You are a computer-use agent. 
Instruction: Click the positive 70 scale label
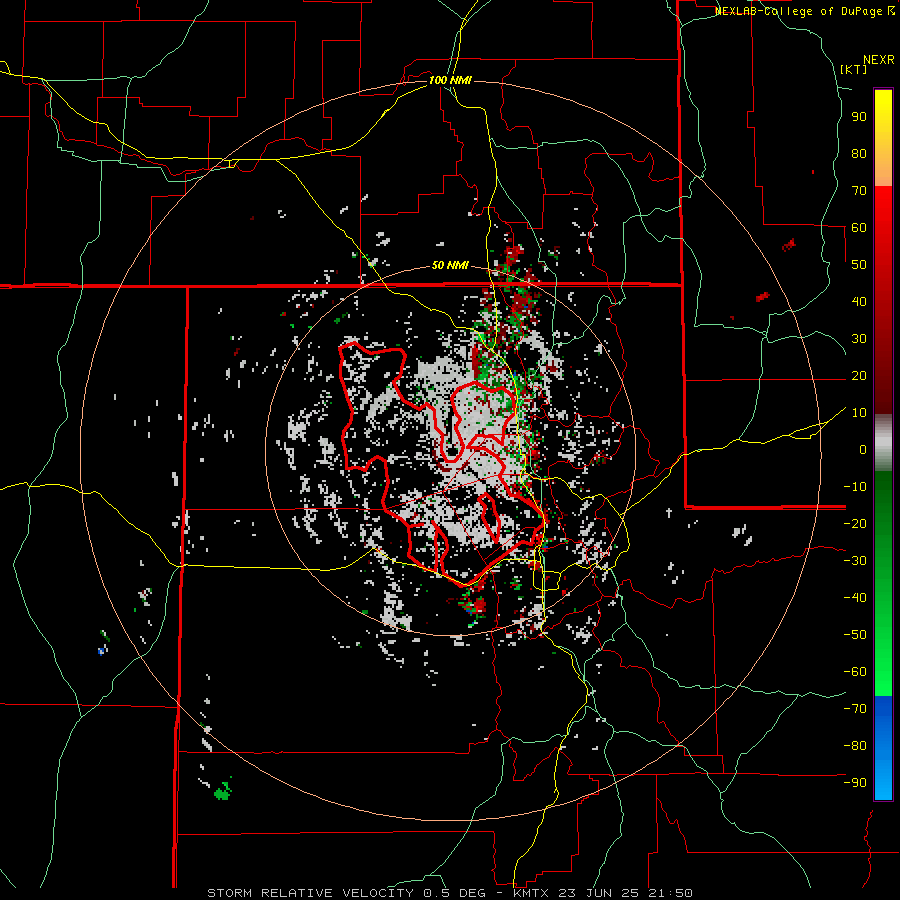(859, 191)
